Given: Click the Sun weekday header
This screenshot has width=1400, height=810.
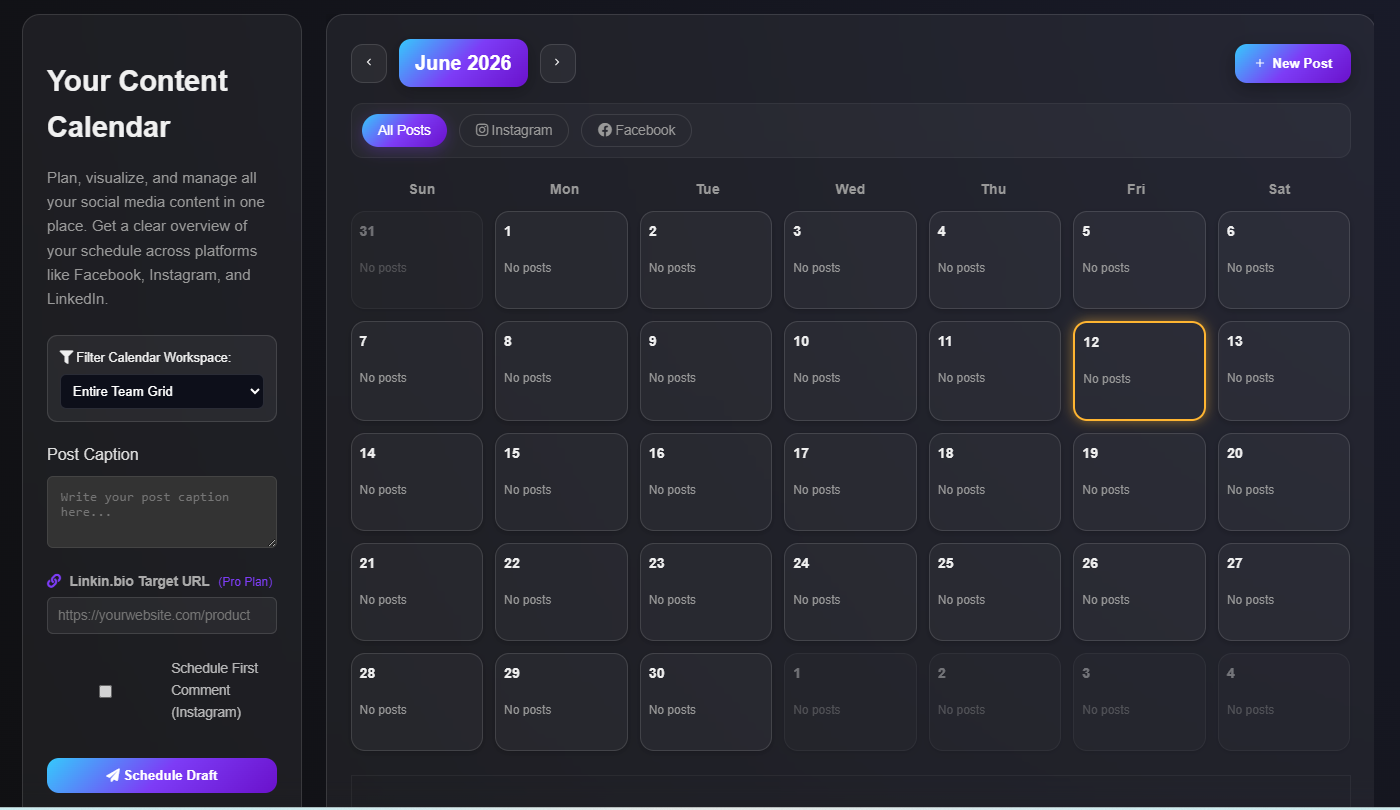Looking at the screenshot, I should [422, 189].
